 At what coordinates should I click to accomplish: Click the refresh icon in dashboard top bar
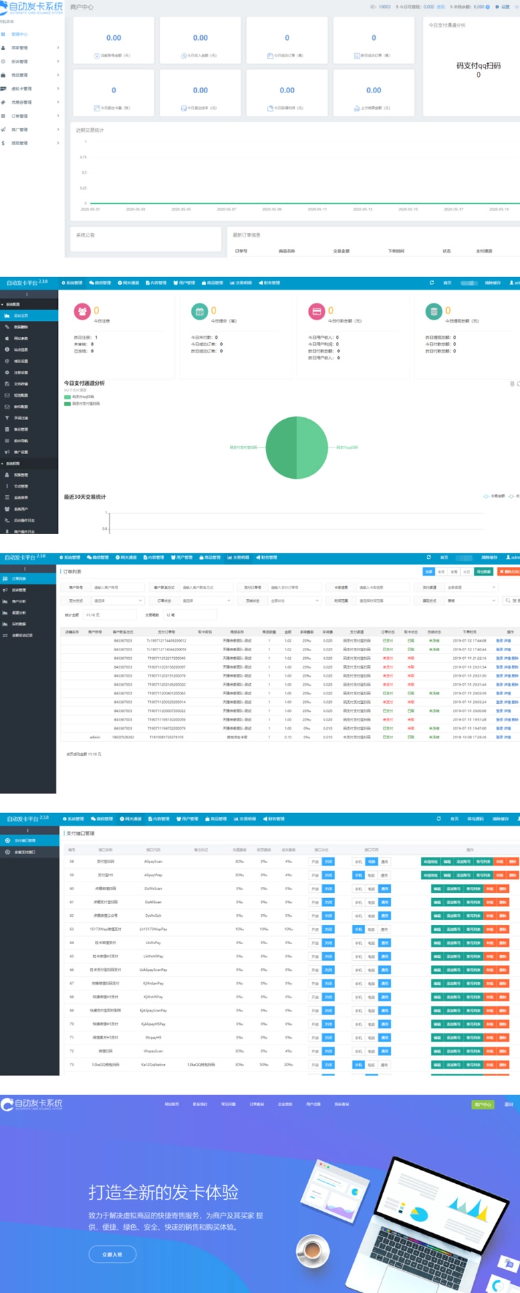(x=431, y=283)
